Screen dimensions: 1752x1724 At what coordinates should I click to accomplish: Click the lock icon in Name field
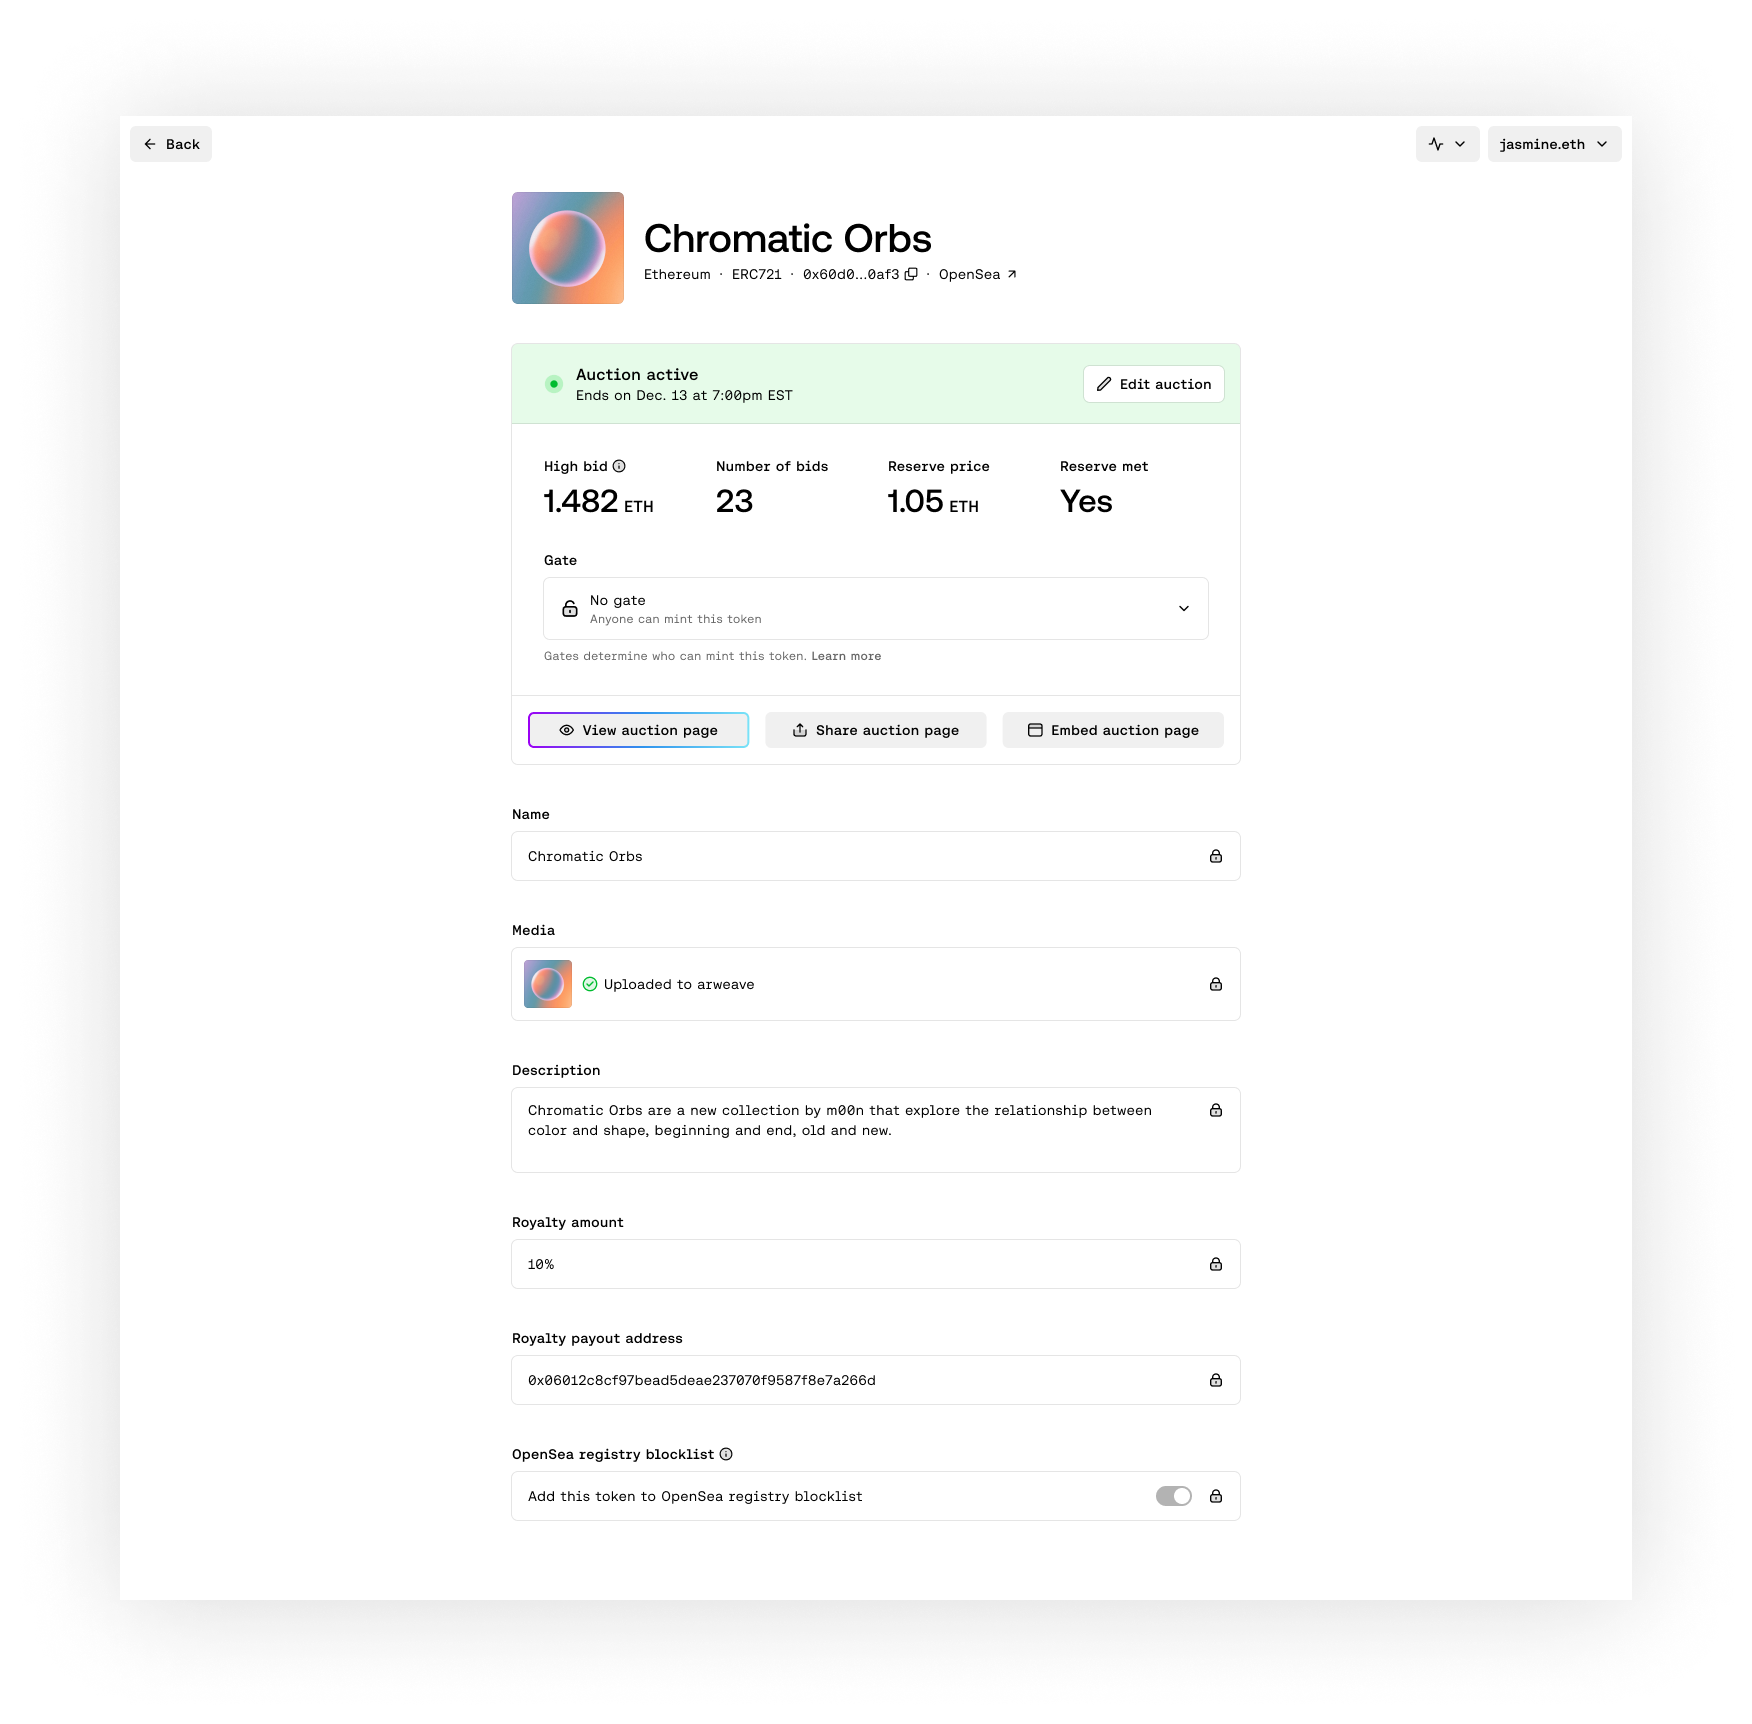pyautogui.click(x=1216, y=856)
